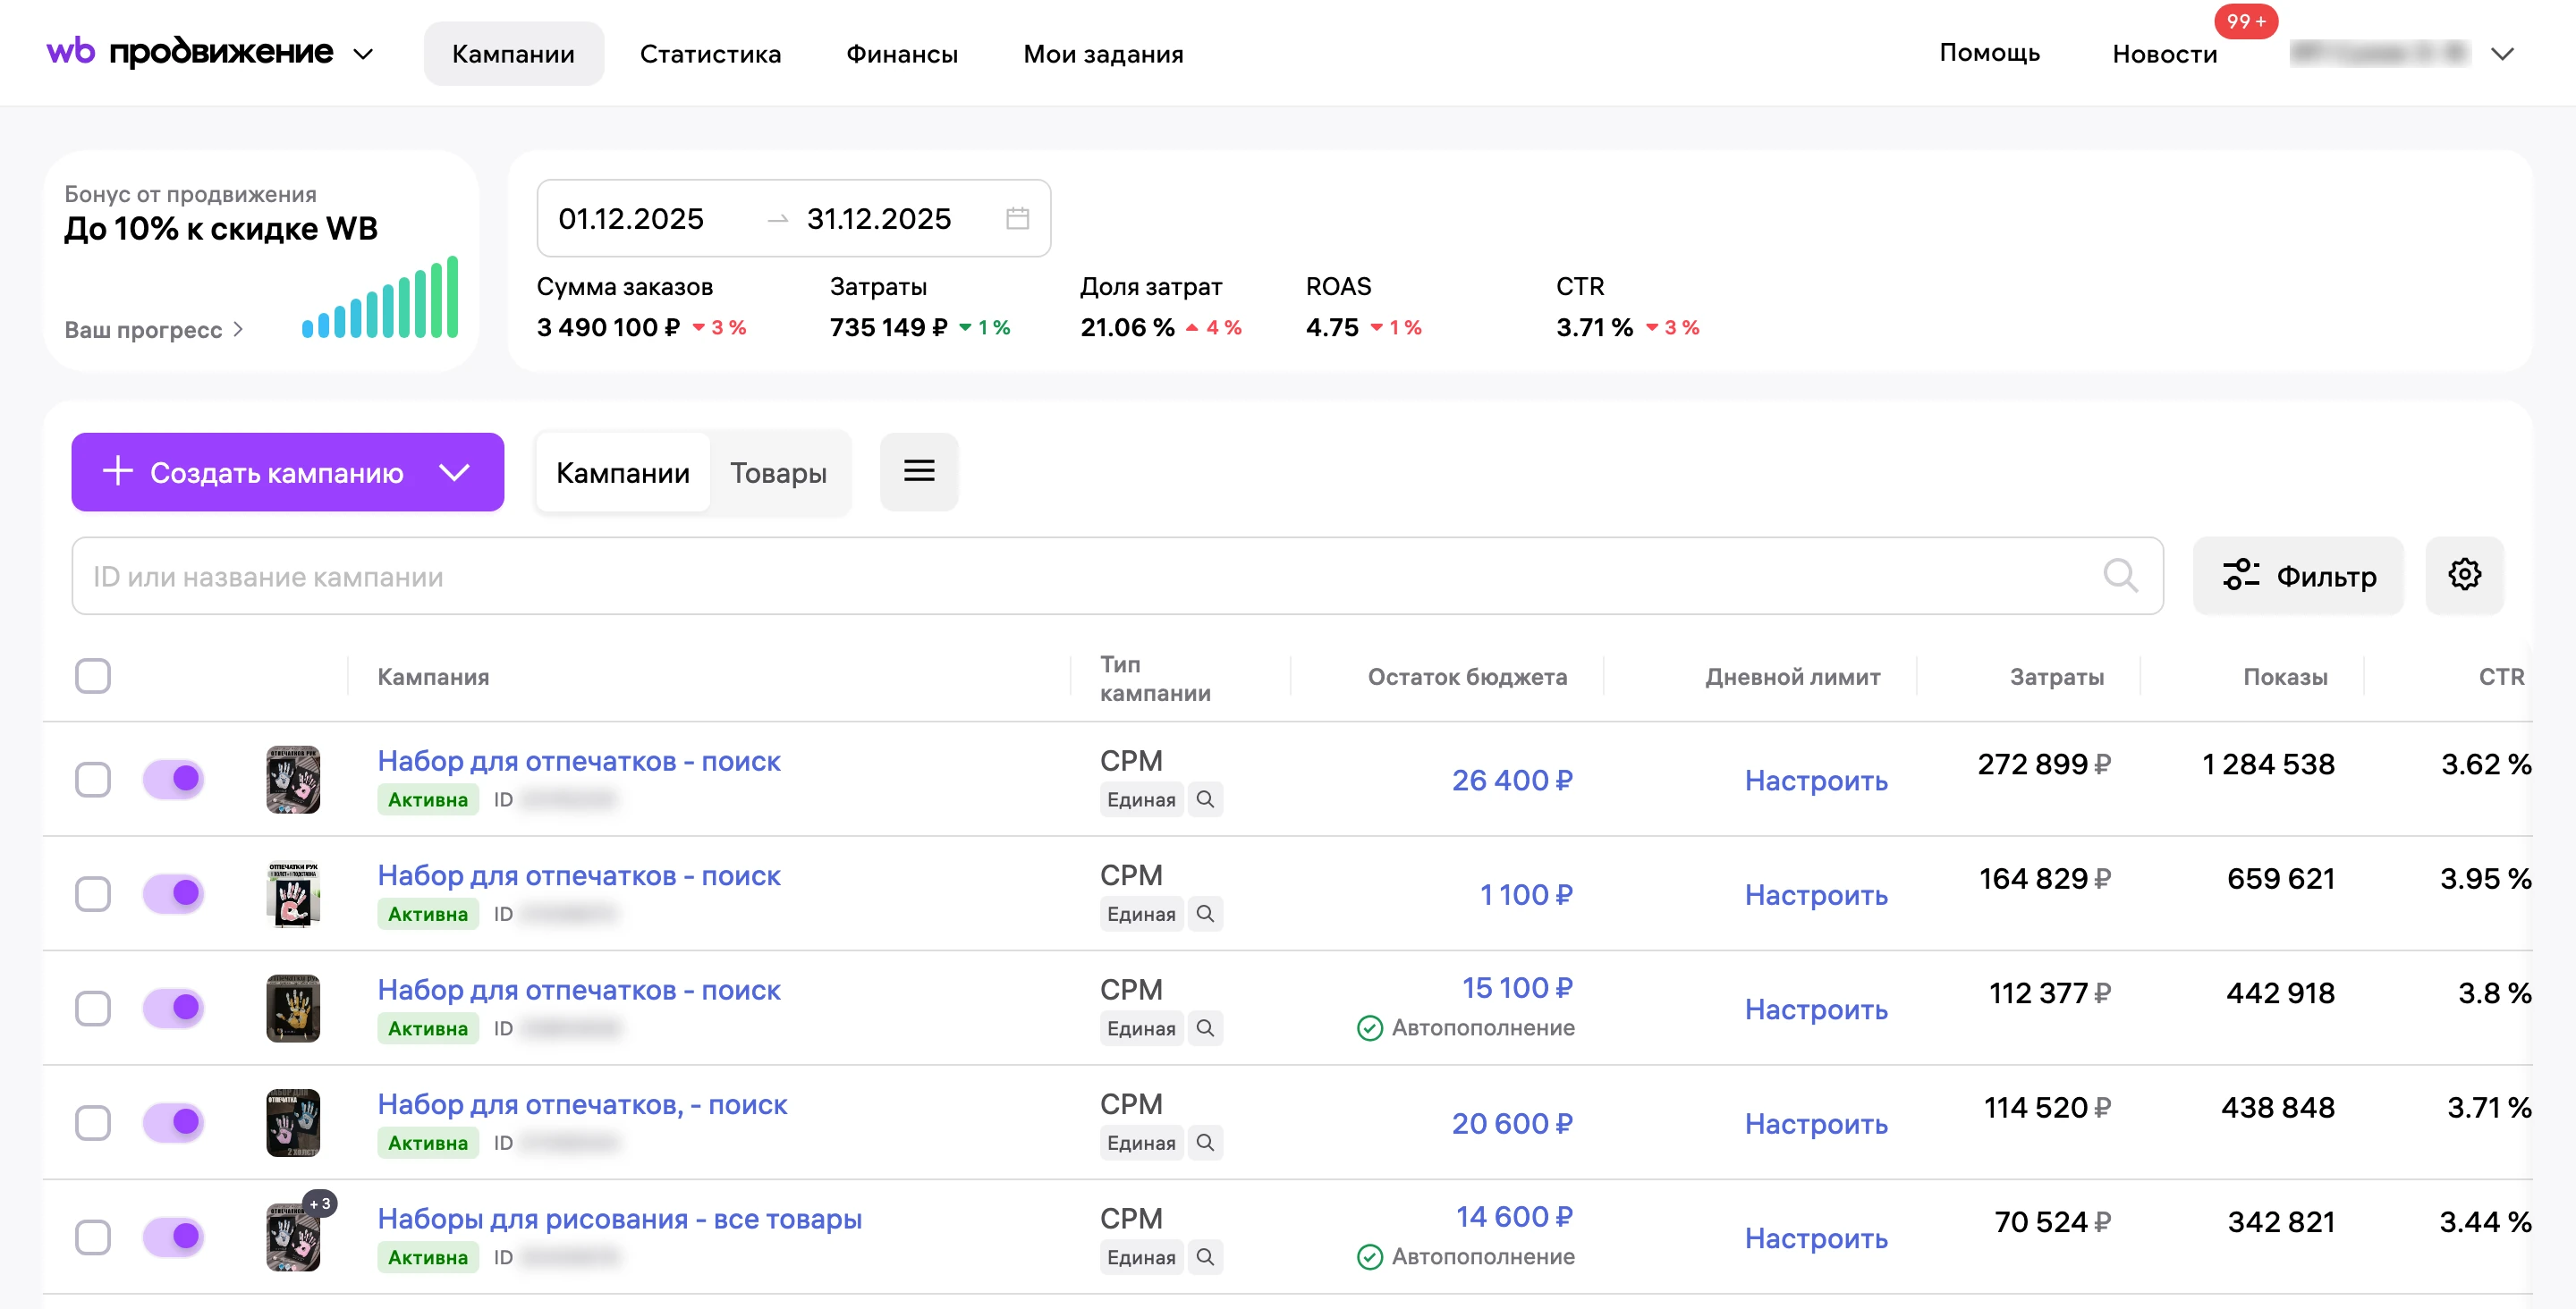Toggle off campaign with 20 600 ₽ budget
The height and width of the screenshot is (1309, 2576).
173,1122
